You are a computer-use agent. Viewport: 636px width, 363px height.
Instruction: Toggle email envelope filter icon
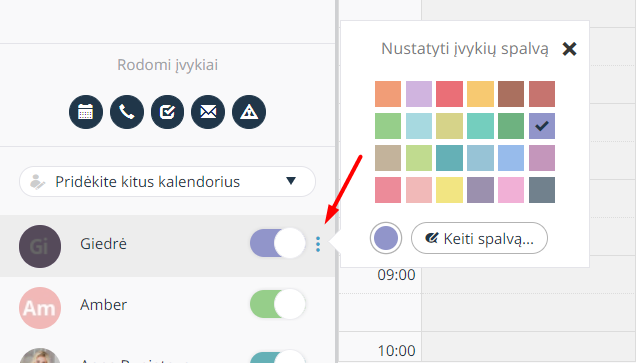pos(208,112)
